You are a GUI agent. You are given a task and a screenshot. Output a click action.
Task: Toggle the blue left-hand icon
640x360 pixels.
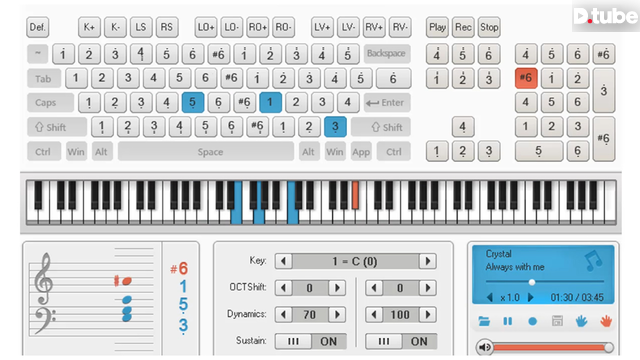pos(581,321)
